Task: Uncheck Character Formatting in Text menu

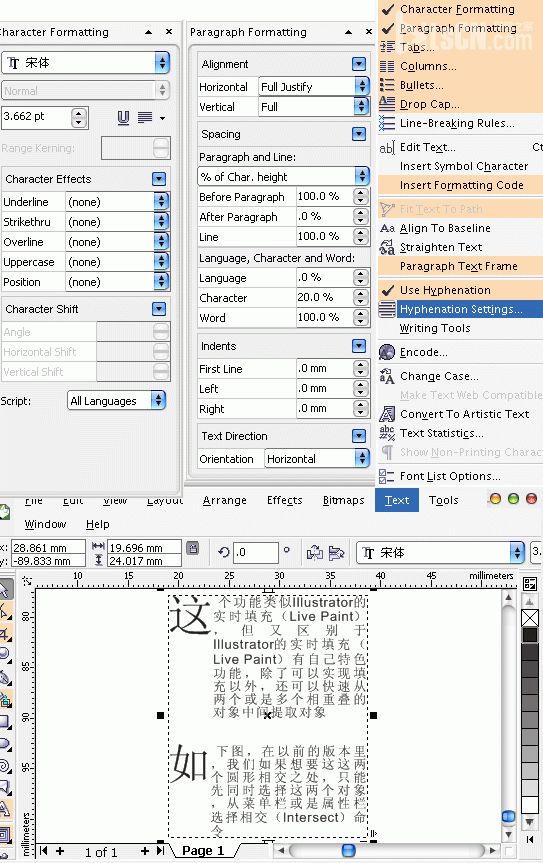Action: click(x=459, y=9)
